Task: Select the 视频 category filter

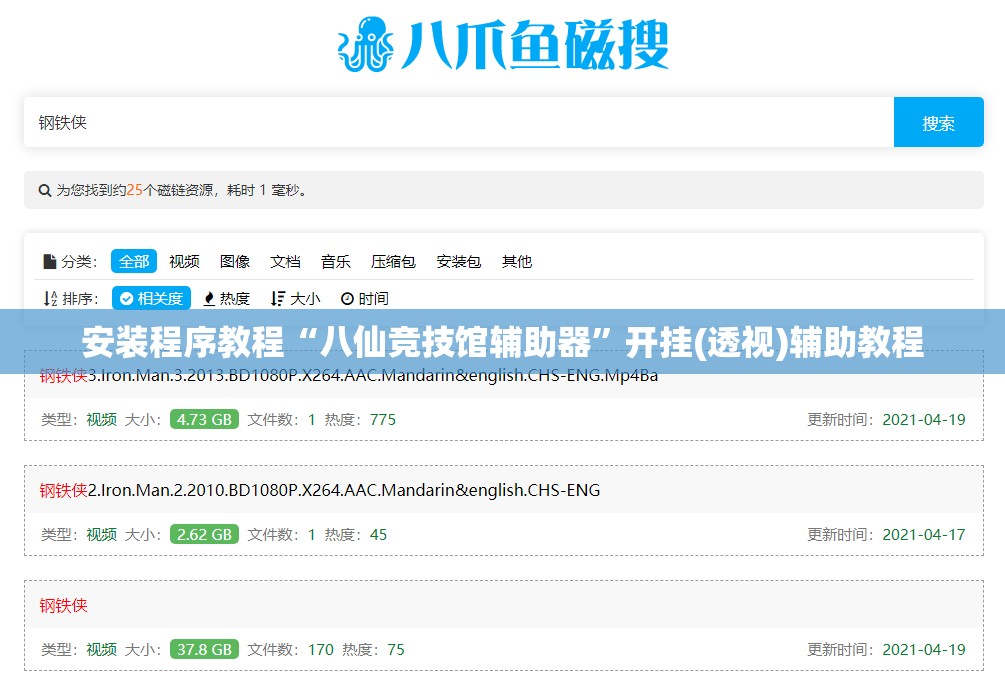Action: coord(185,261)
